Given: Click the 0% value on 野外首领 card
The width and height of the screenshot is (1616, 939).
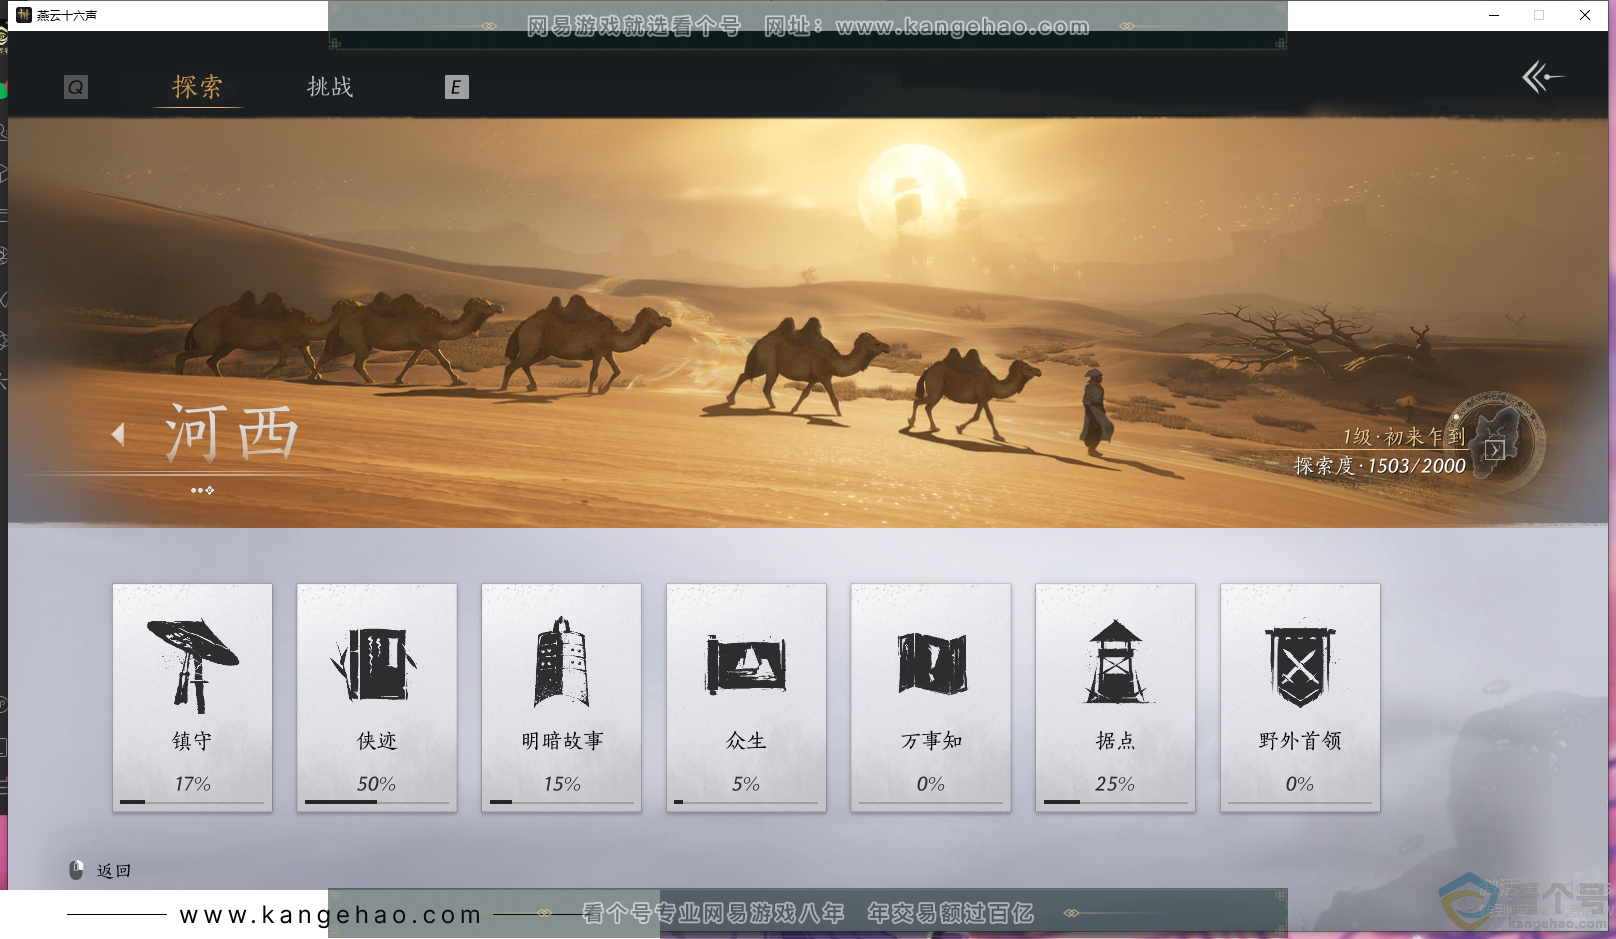Looking at the screenshot, I should [x=1300, y=784].
